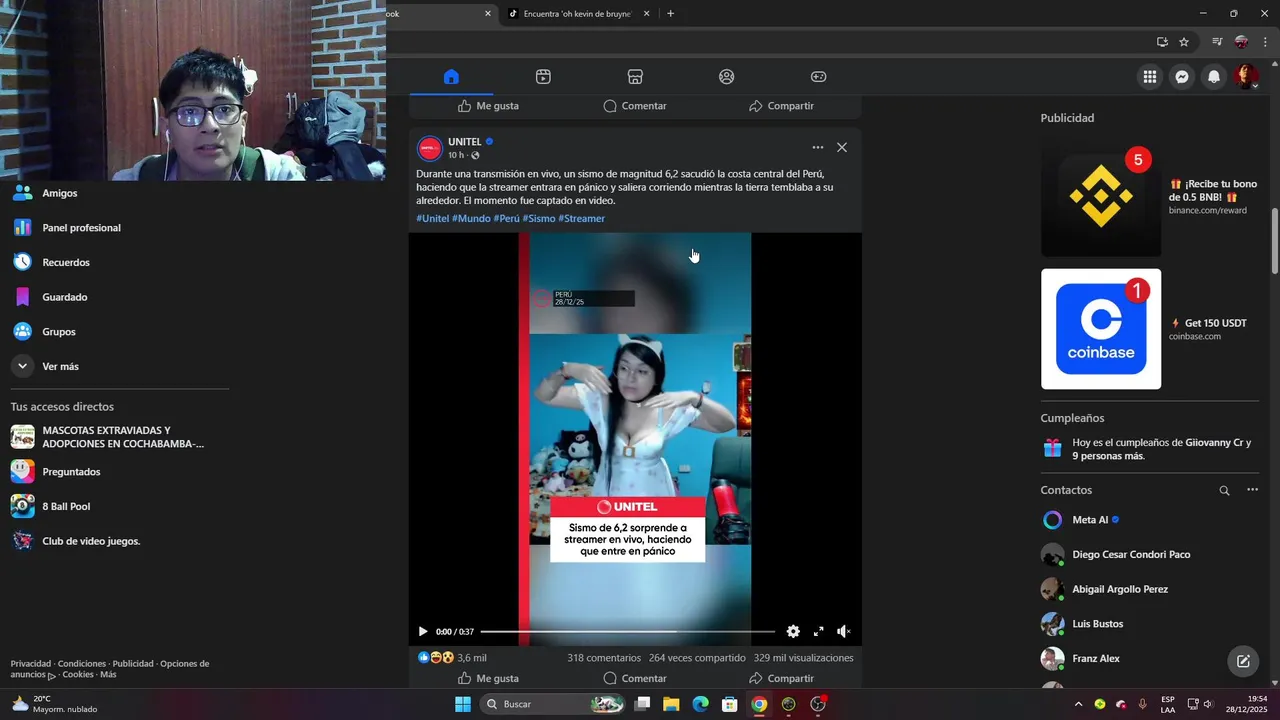The height and width of the screenshot is (720, 1280).
Task: Enter video fullscreen mode
Action: coord(818,631)
